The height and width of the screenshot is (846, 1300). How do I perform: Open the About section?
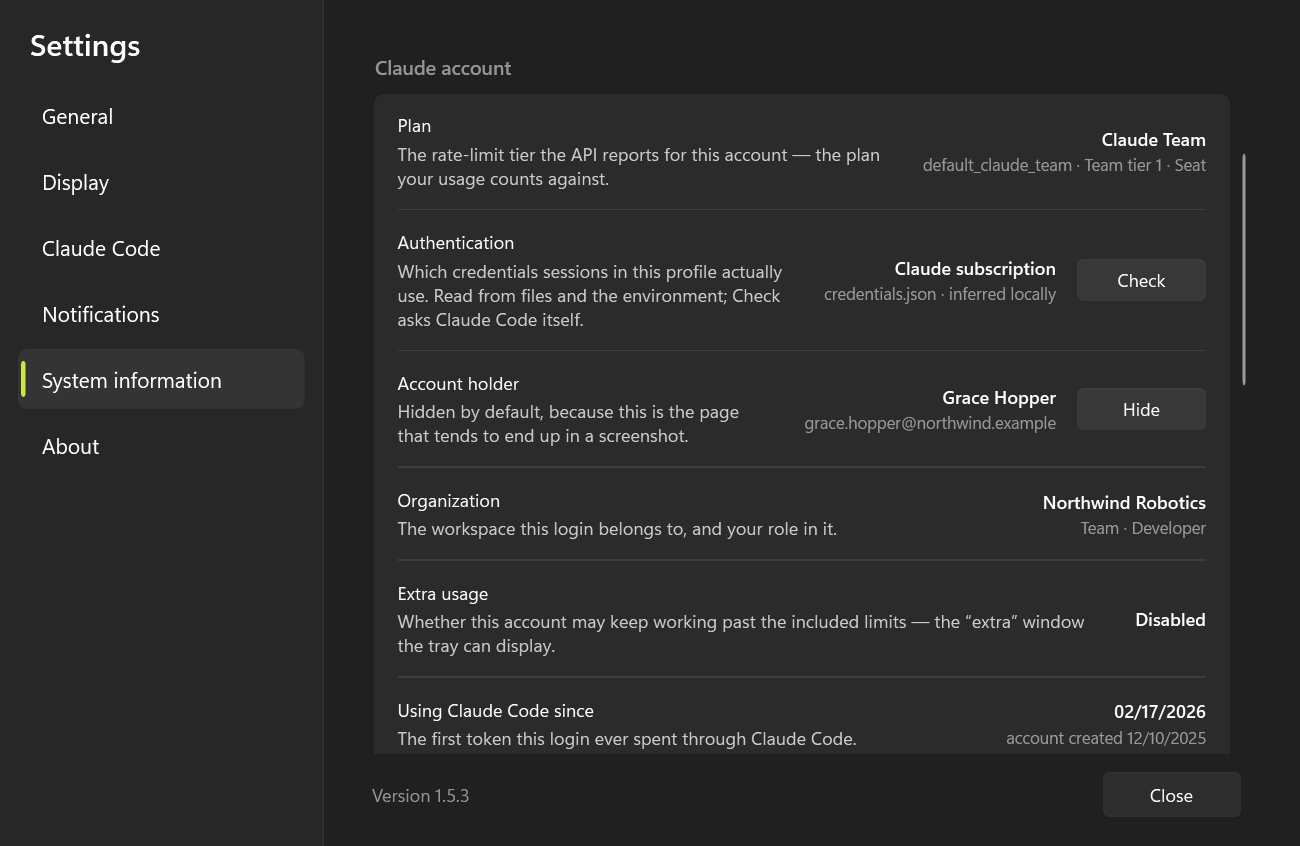pyautogui.click(x=161, y=447)
